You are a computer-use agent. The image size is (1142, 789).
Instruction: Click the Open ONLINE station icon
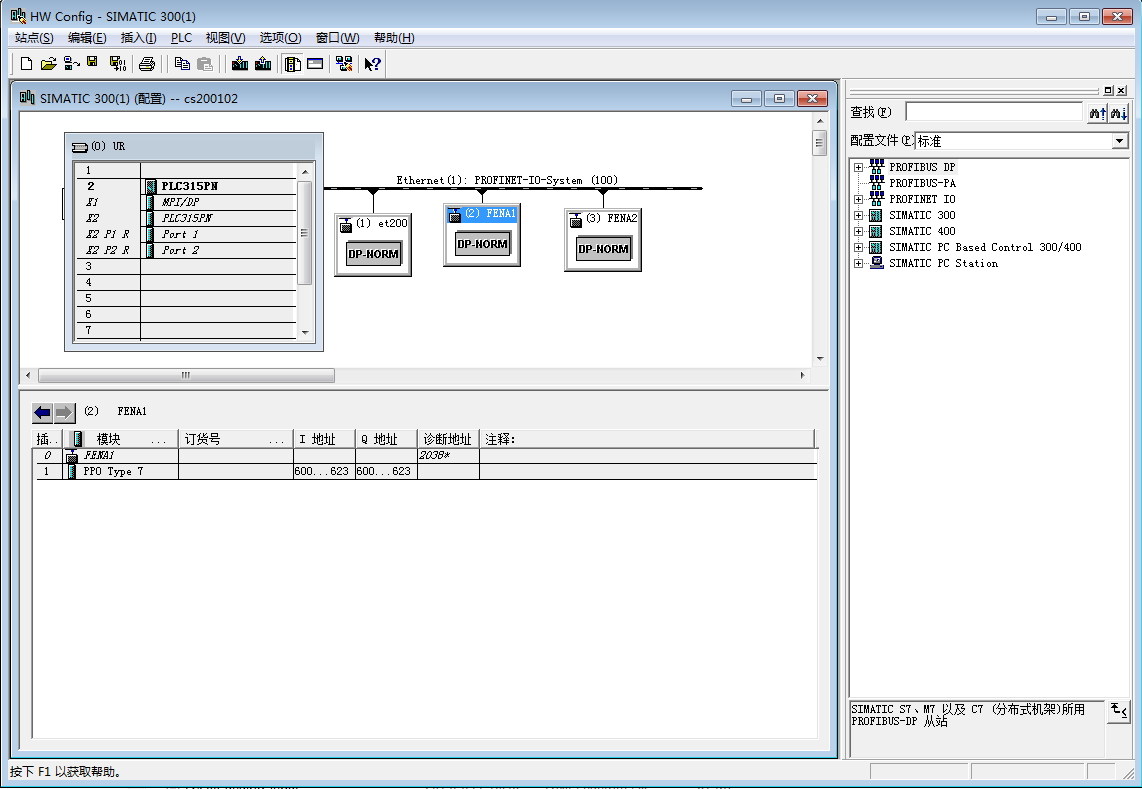(71, 64)
